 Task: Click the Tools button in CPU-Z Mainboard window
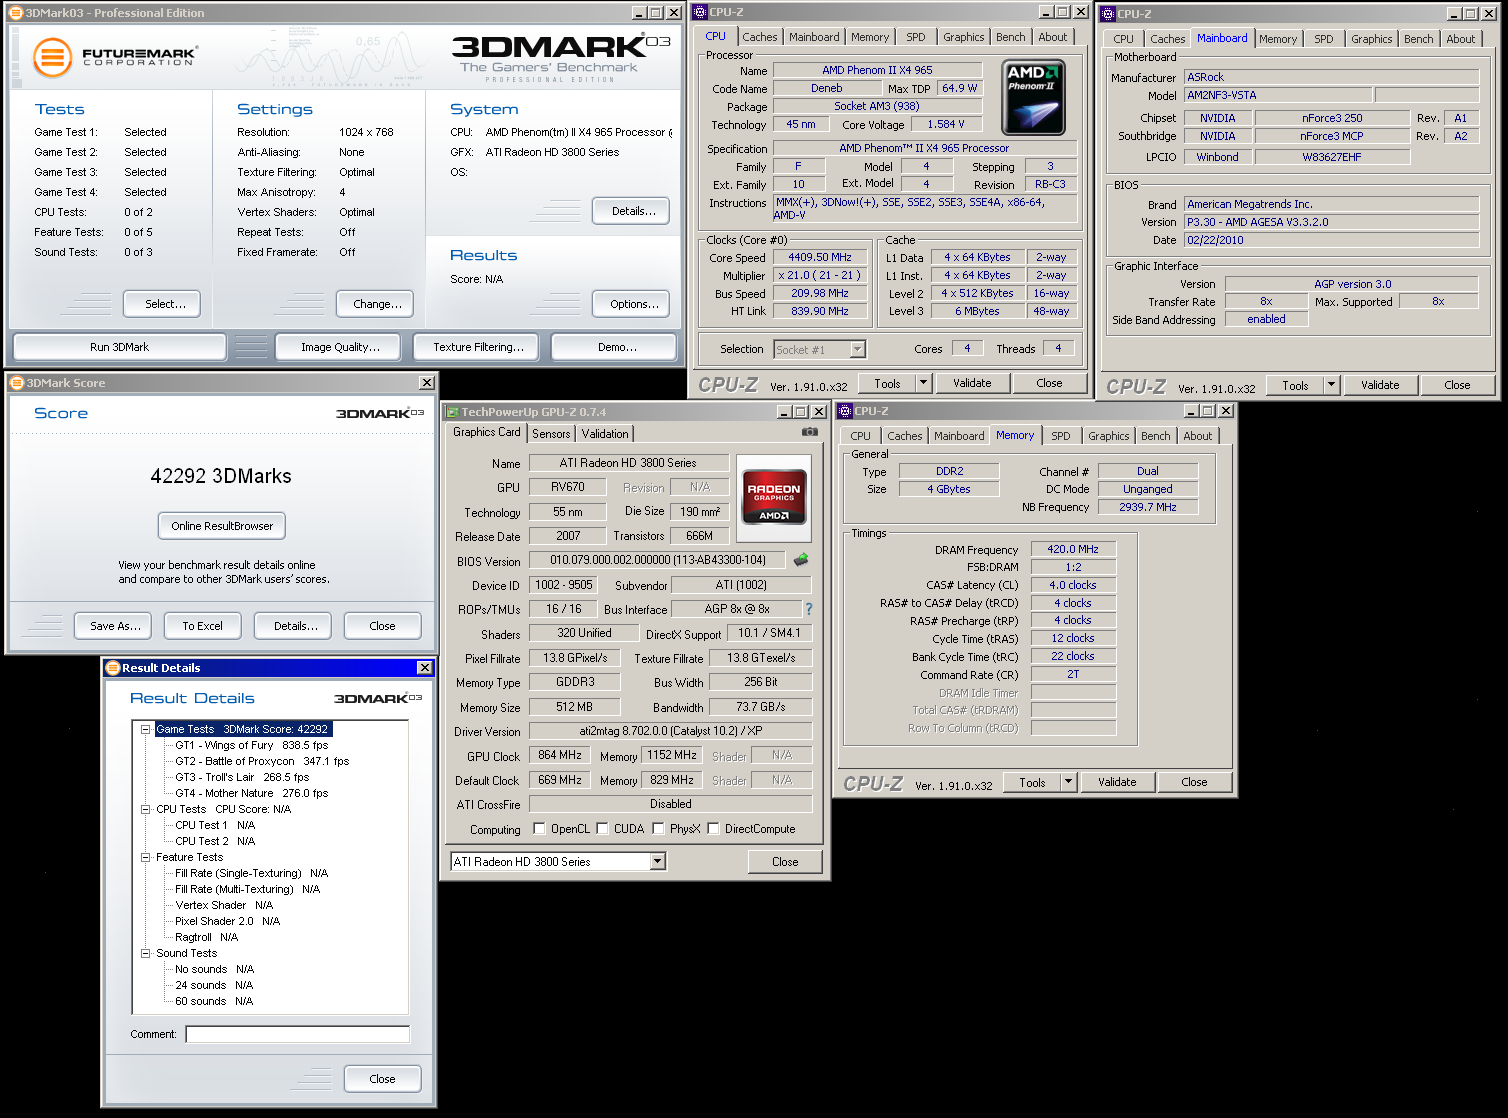tap(1295, 385)
